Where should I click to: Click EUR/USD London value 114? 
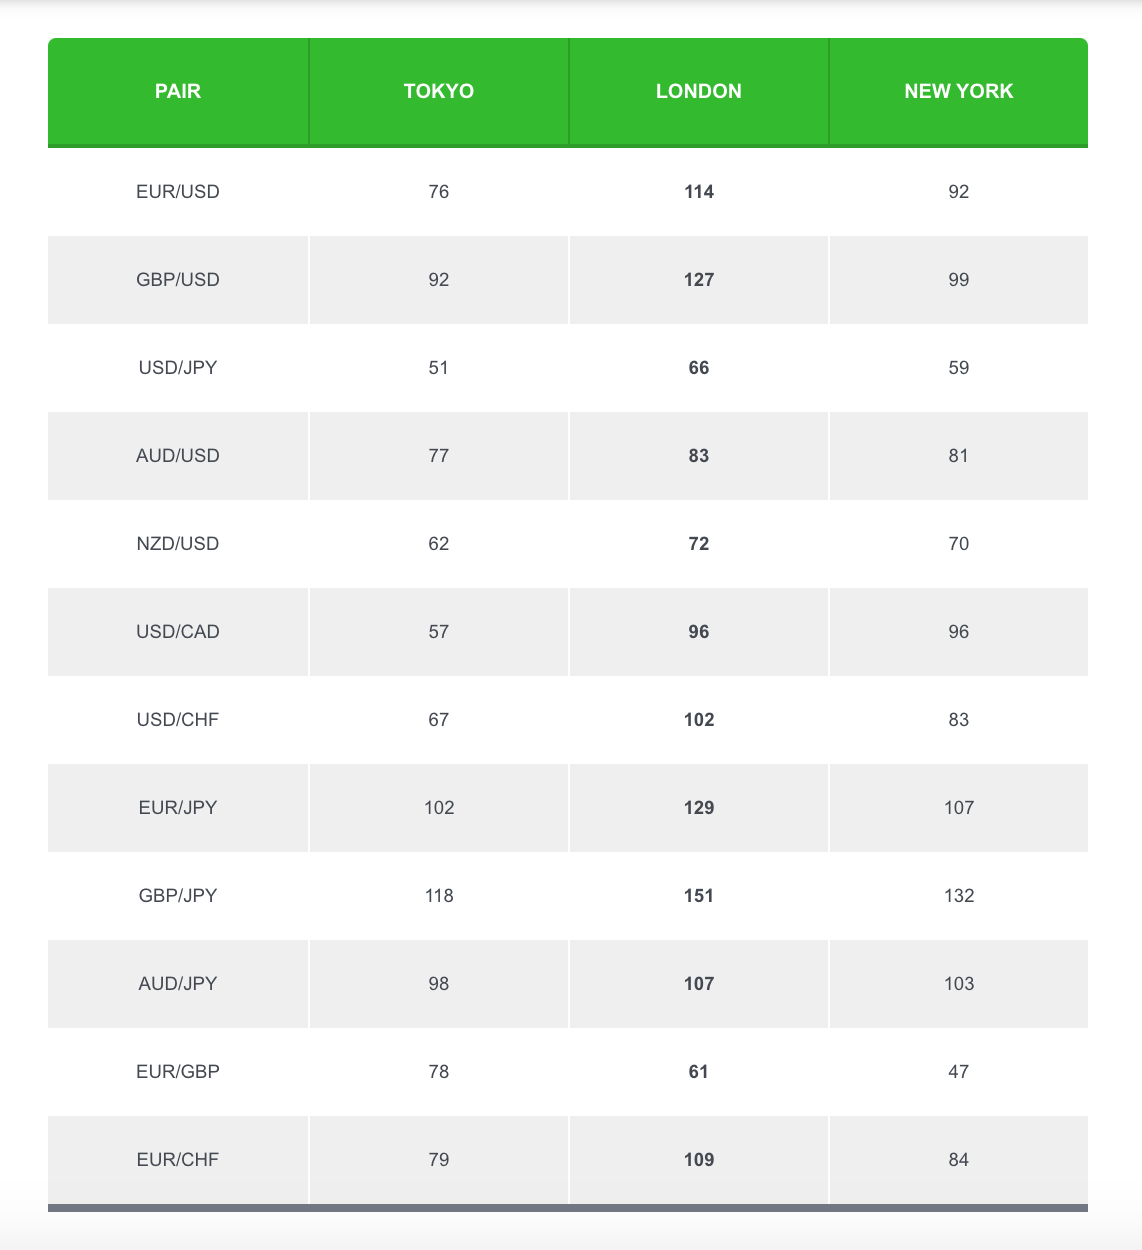(699, 192)
